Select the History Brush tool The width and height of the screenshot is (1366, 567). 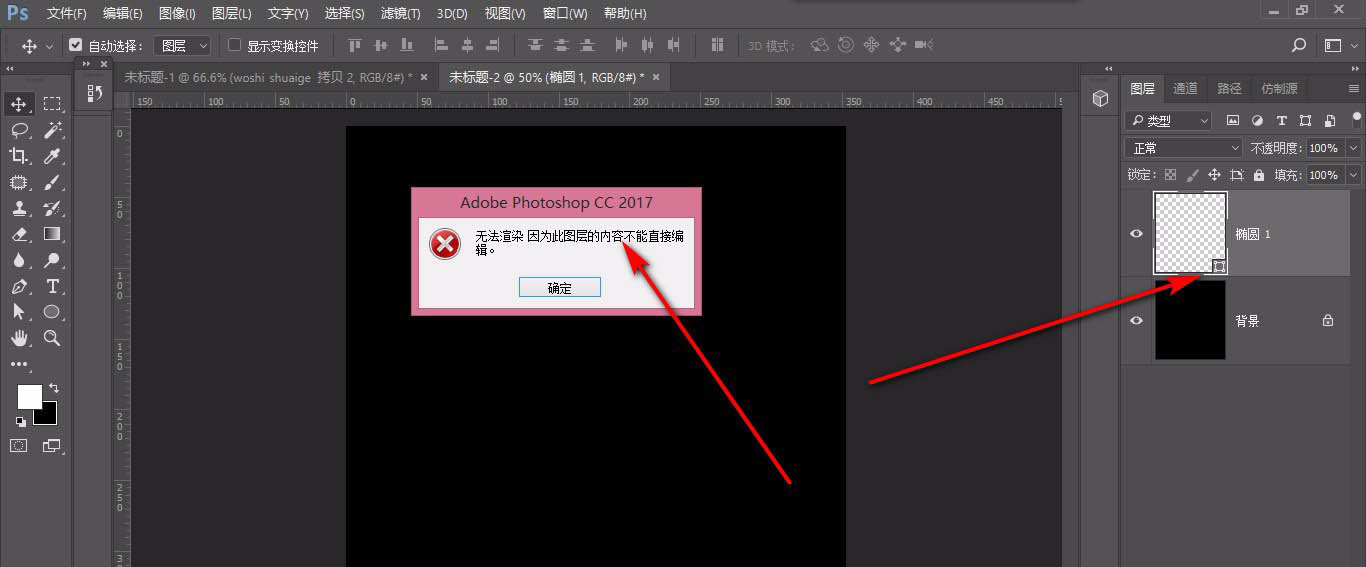pos(52,208)
